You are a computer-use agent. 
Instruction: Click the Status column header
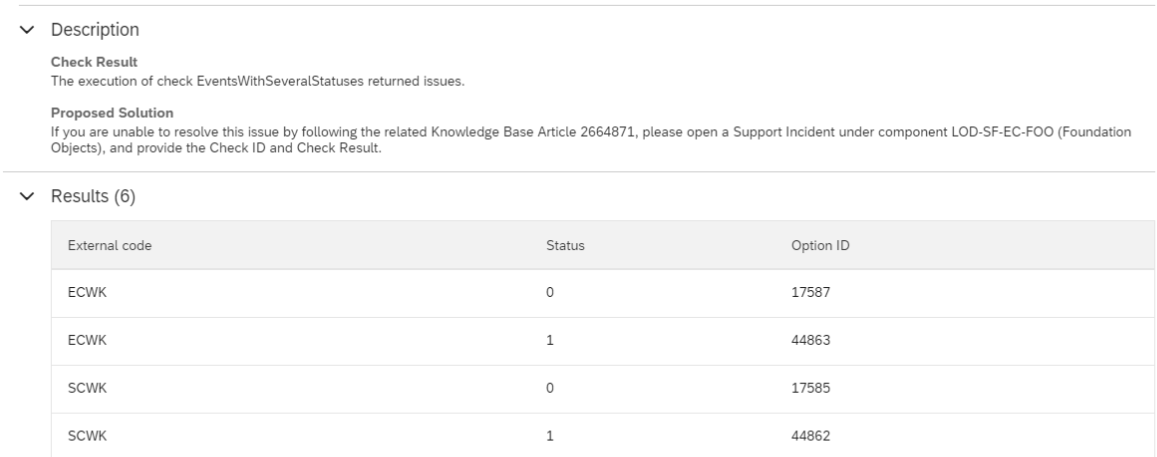tap(565, 245)
